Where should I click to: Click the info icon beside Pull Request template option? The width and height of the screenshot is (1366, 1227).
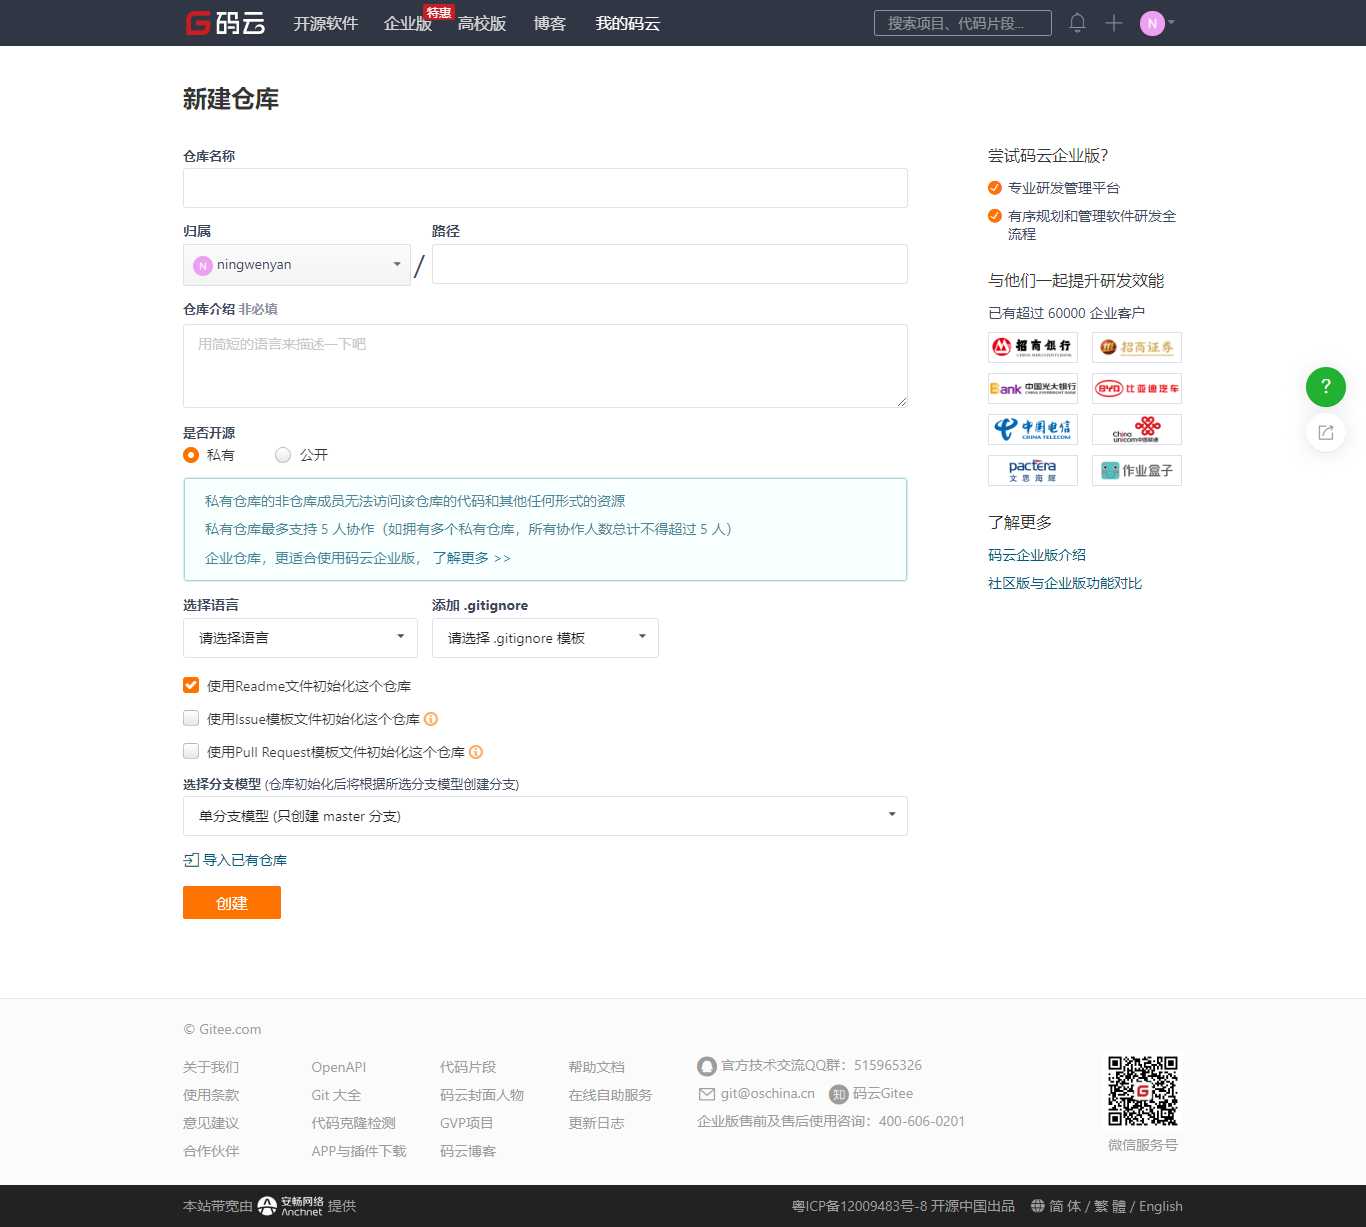click(476, 752)
